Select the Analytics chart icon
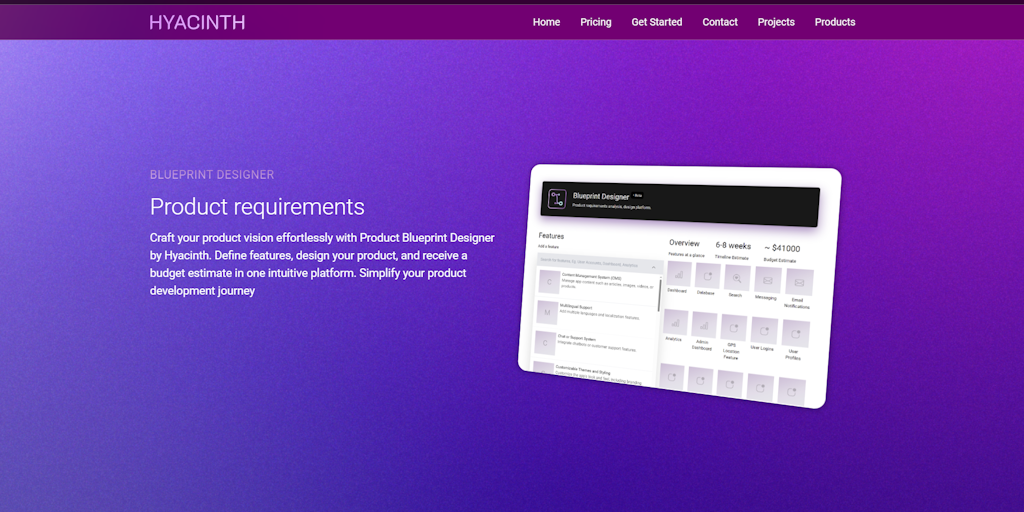 tap(675, 322)
